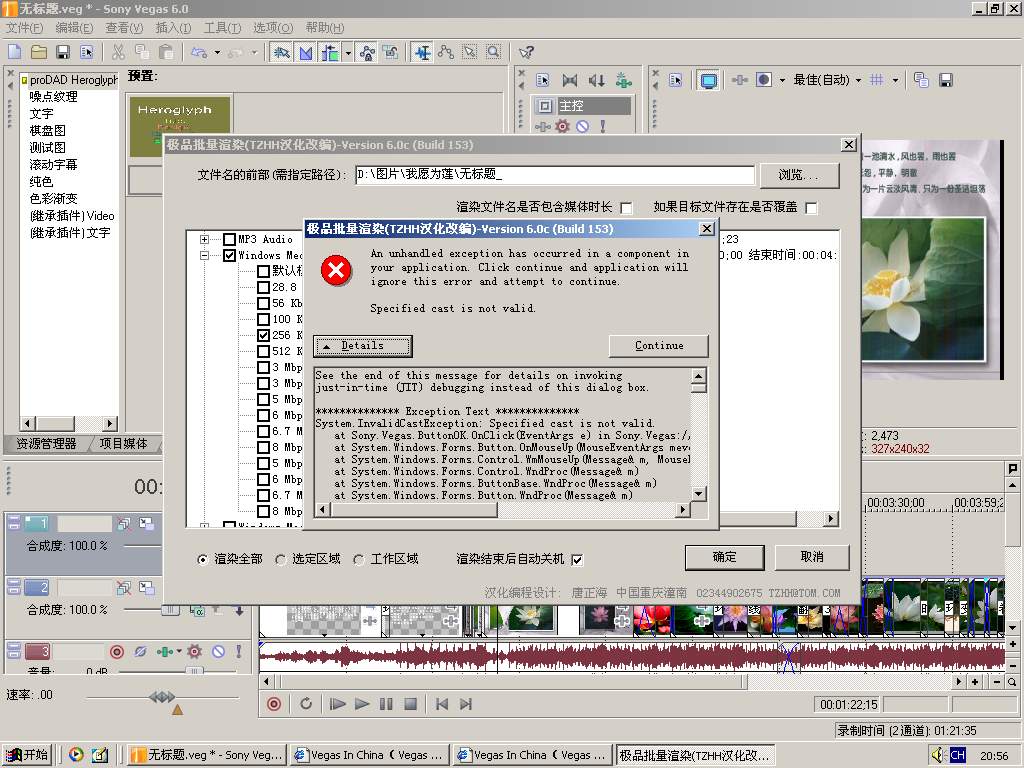Collapse the Details section in error dialog
Image resolution: width=1024 pixels, height=768 pixels.
tap(362, 346)
